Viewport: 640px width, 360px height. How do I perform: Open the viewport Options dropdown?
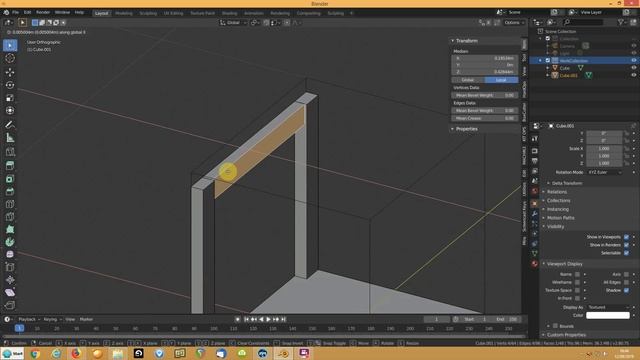(514, 23)
